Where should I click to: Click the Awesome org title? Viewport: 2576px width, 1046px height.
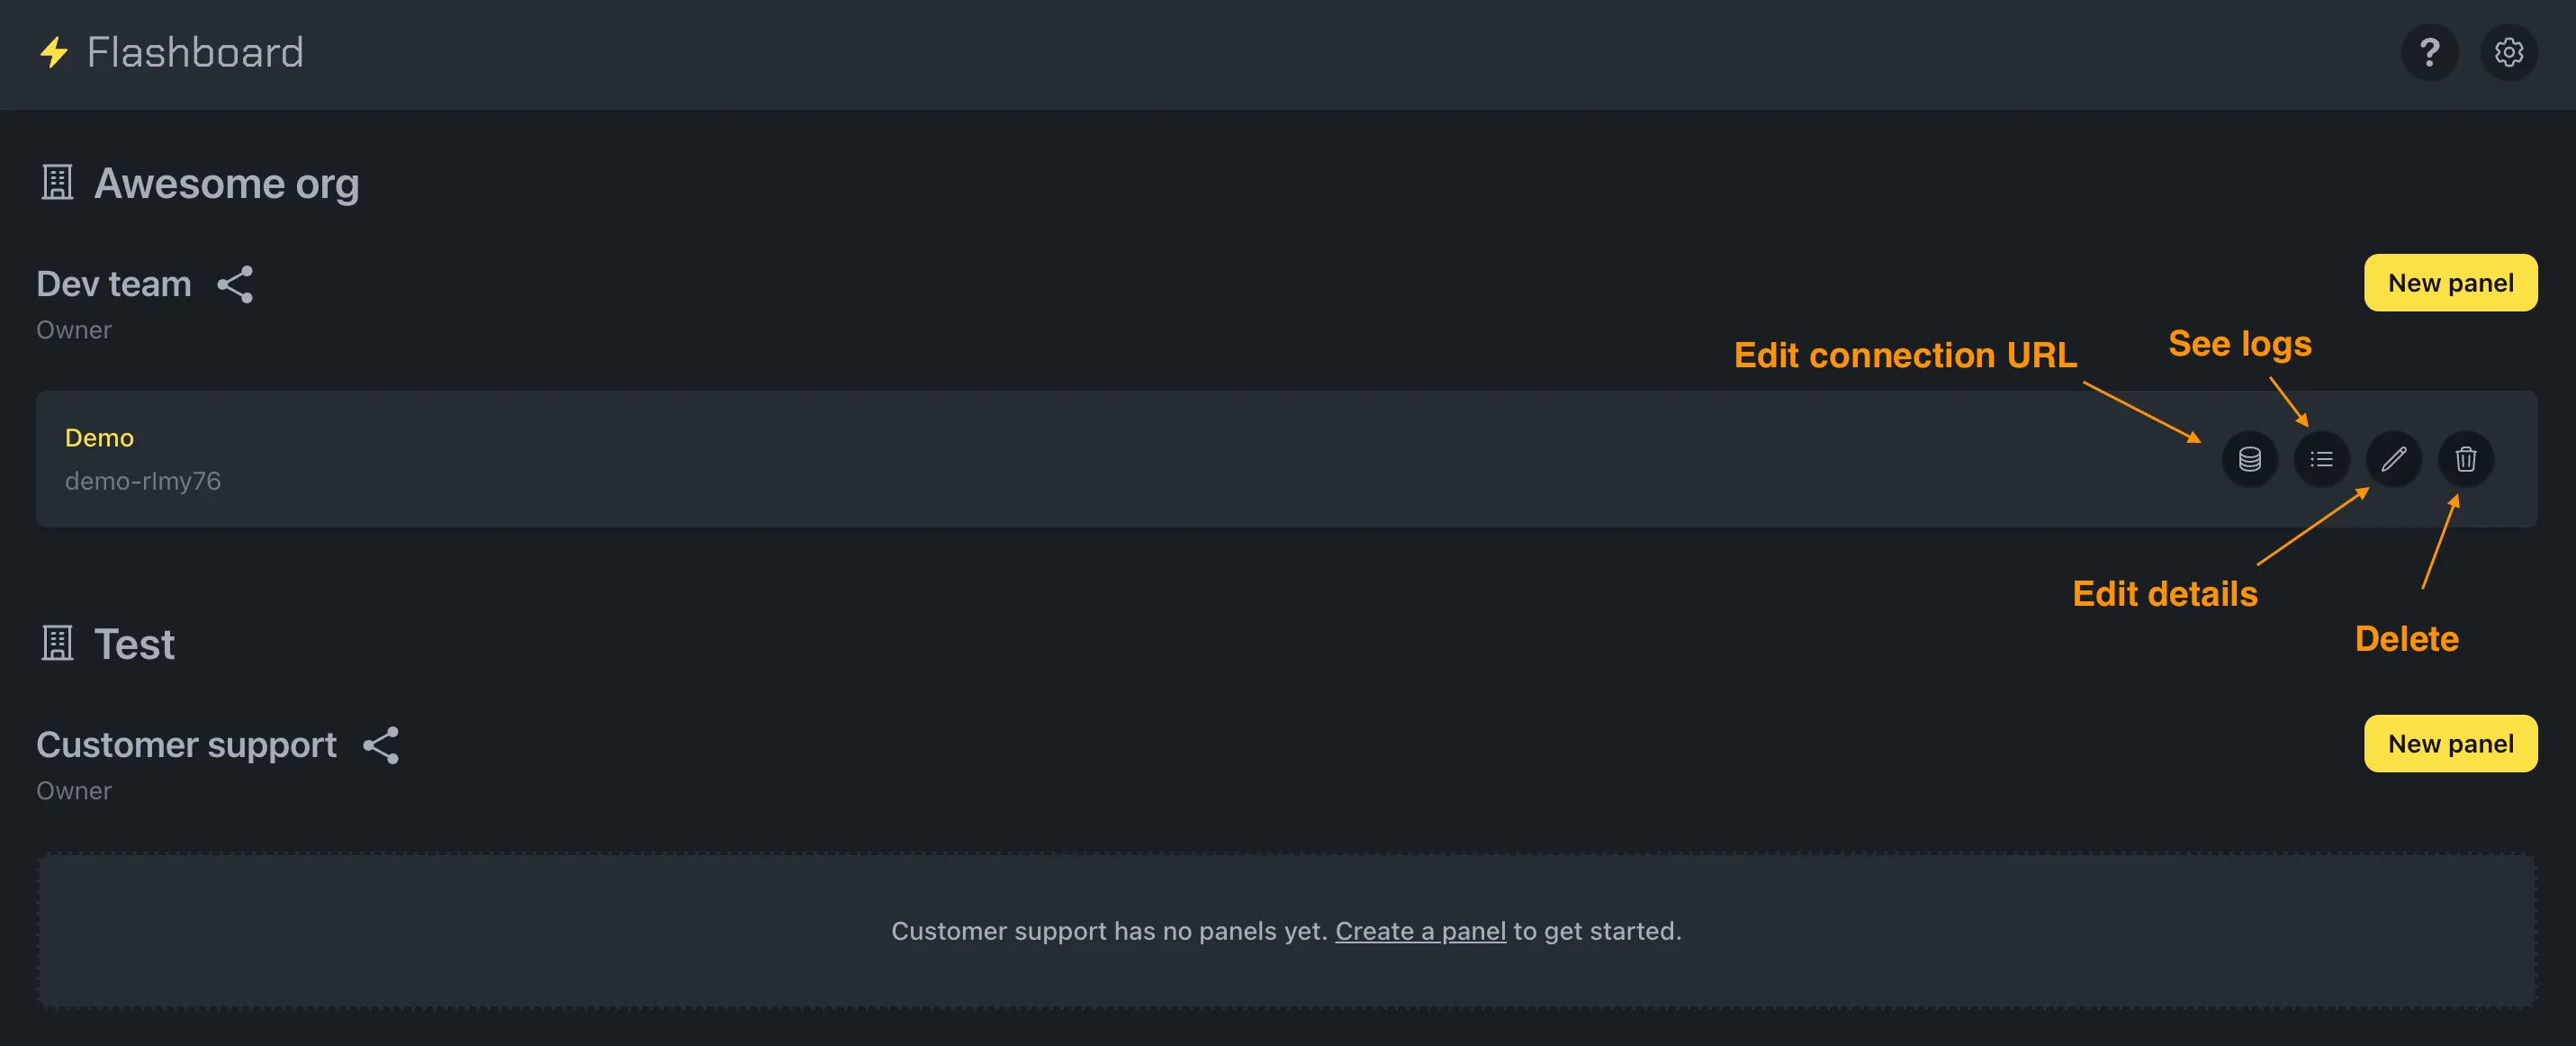(x=227, y=183)
